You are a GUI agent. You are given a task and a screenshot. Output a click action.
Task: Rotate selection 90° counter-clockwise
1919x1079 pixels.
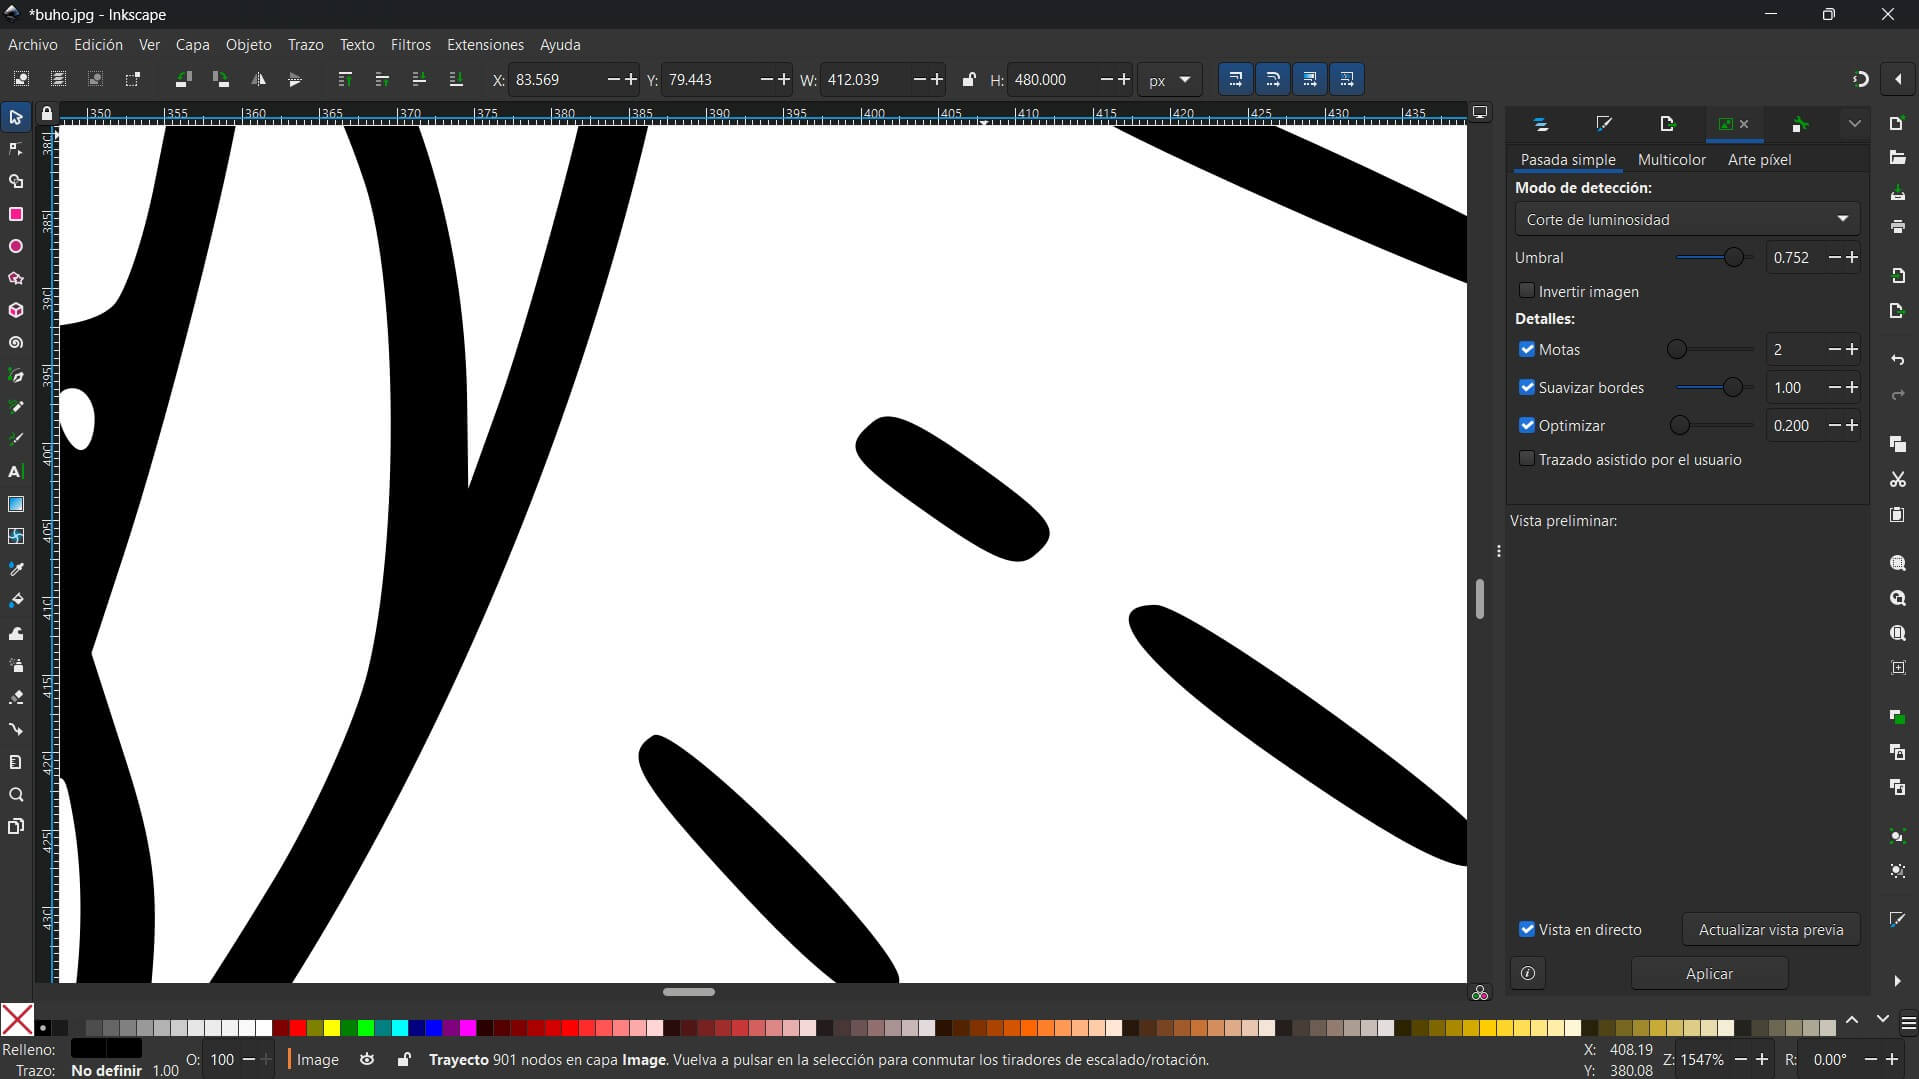183,79
